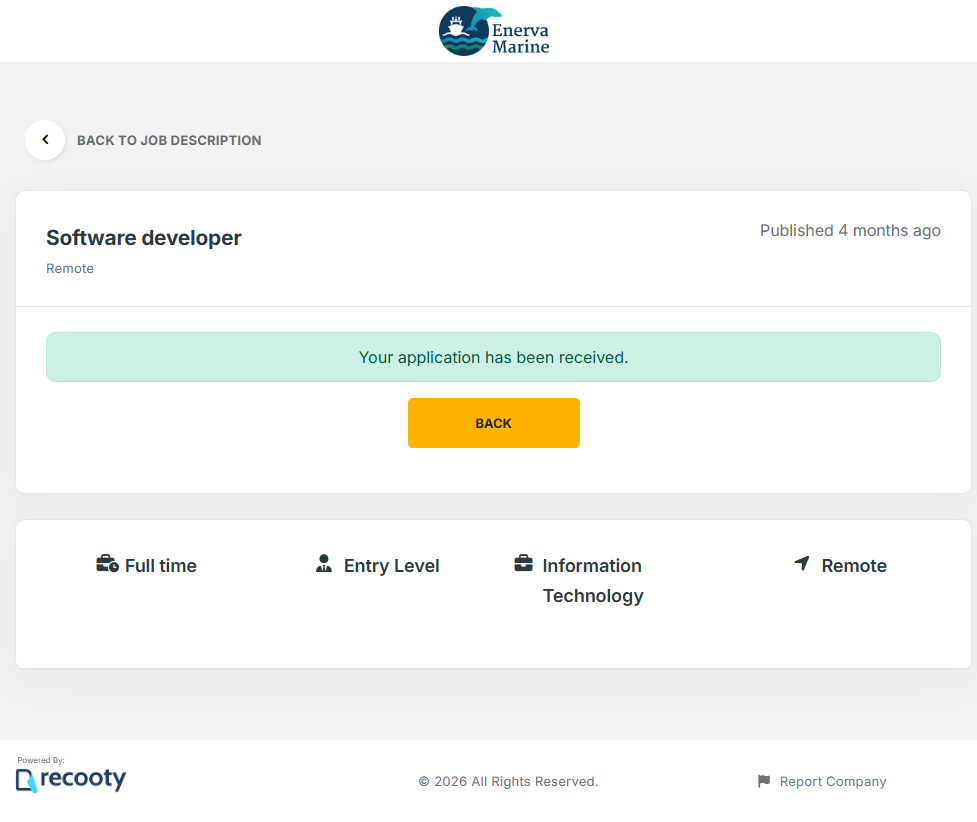Select the Remote label beside arrow icon

(854, 566)
